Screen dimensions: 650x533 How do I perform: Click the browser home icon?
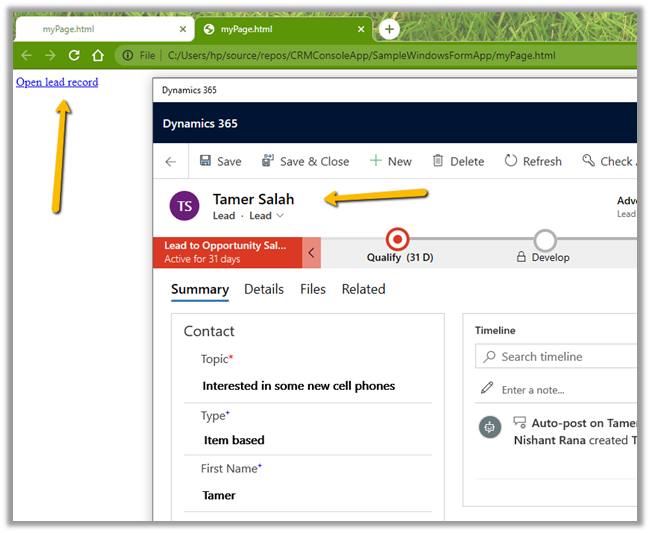[98, 55]
